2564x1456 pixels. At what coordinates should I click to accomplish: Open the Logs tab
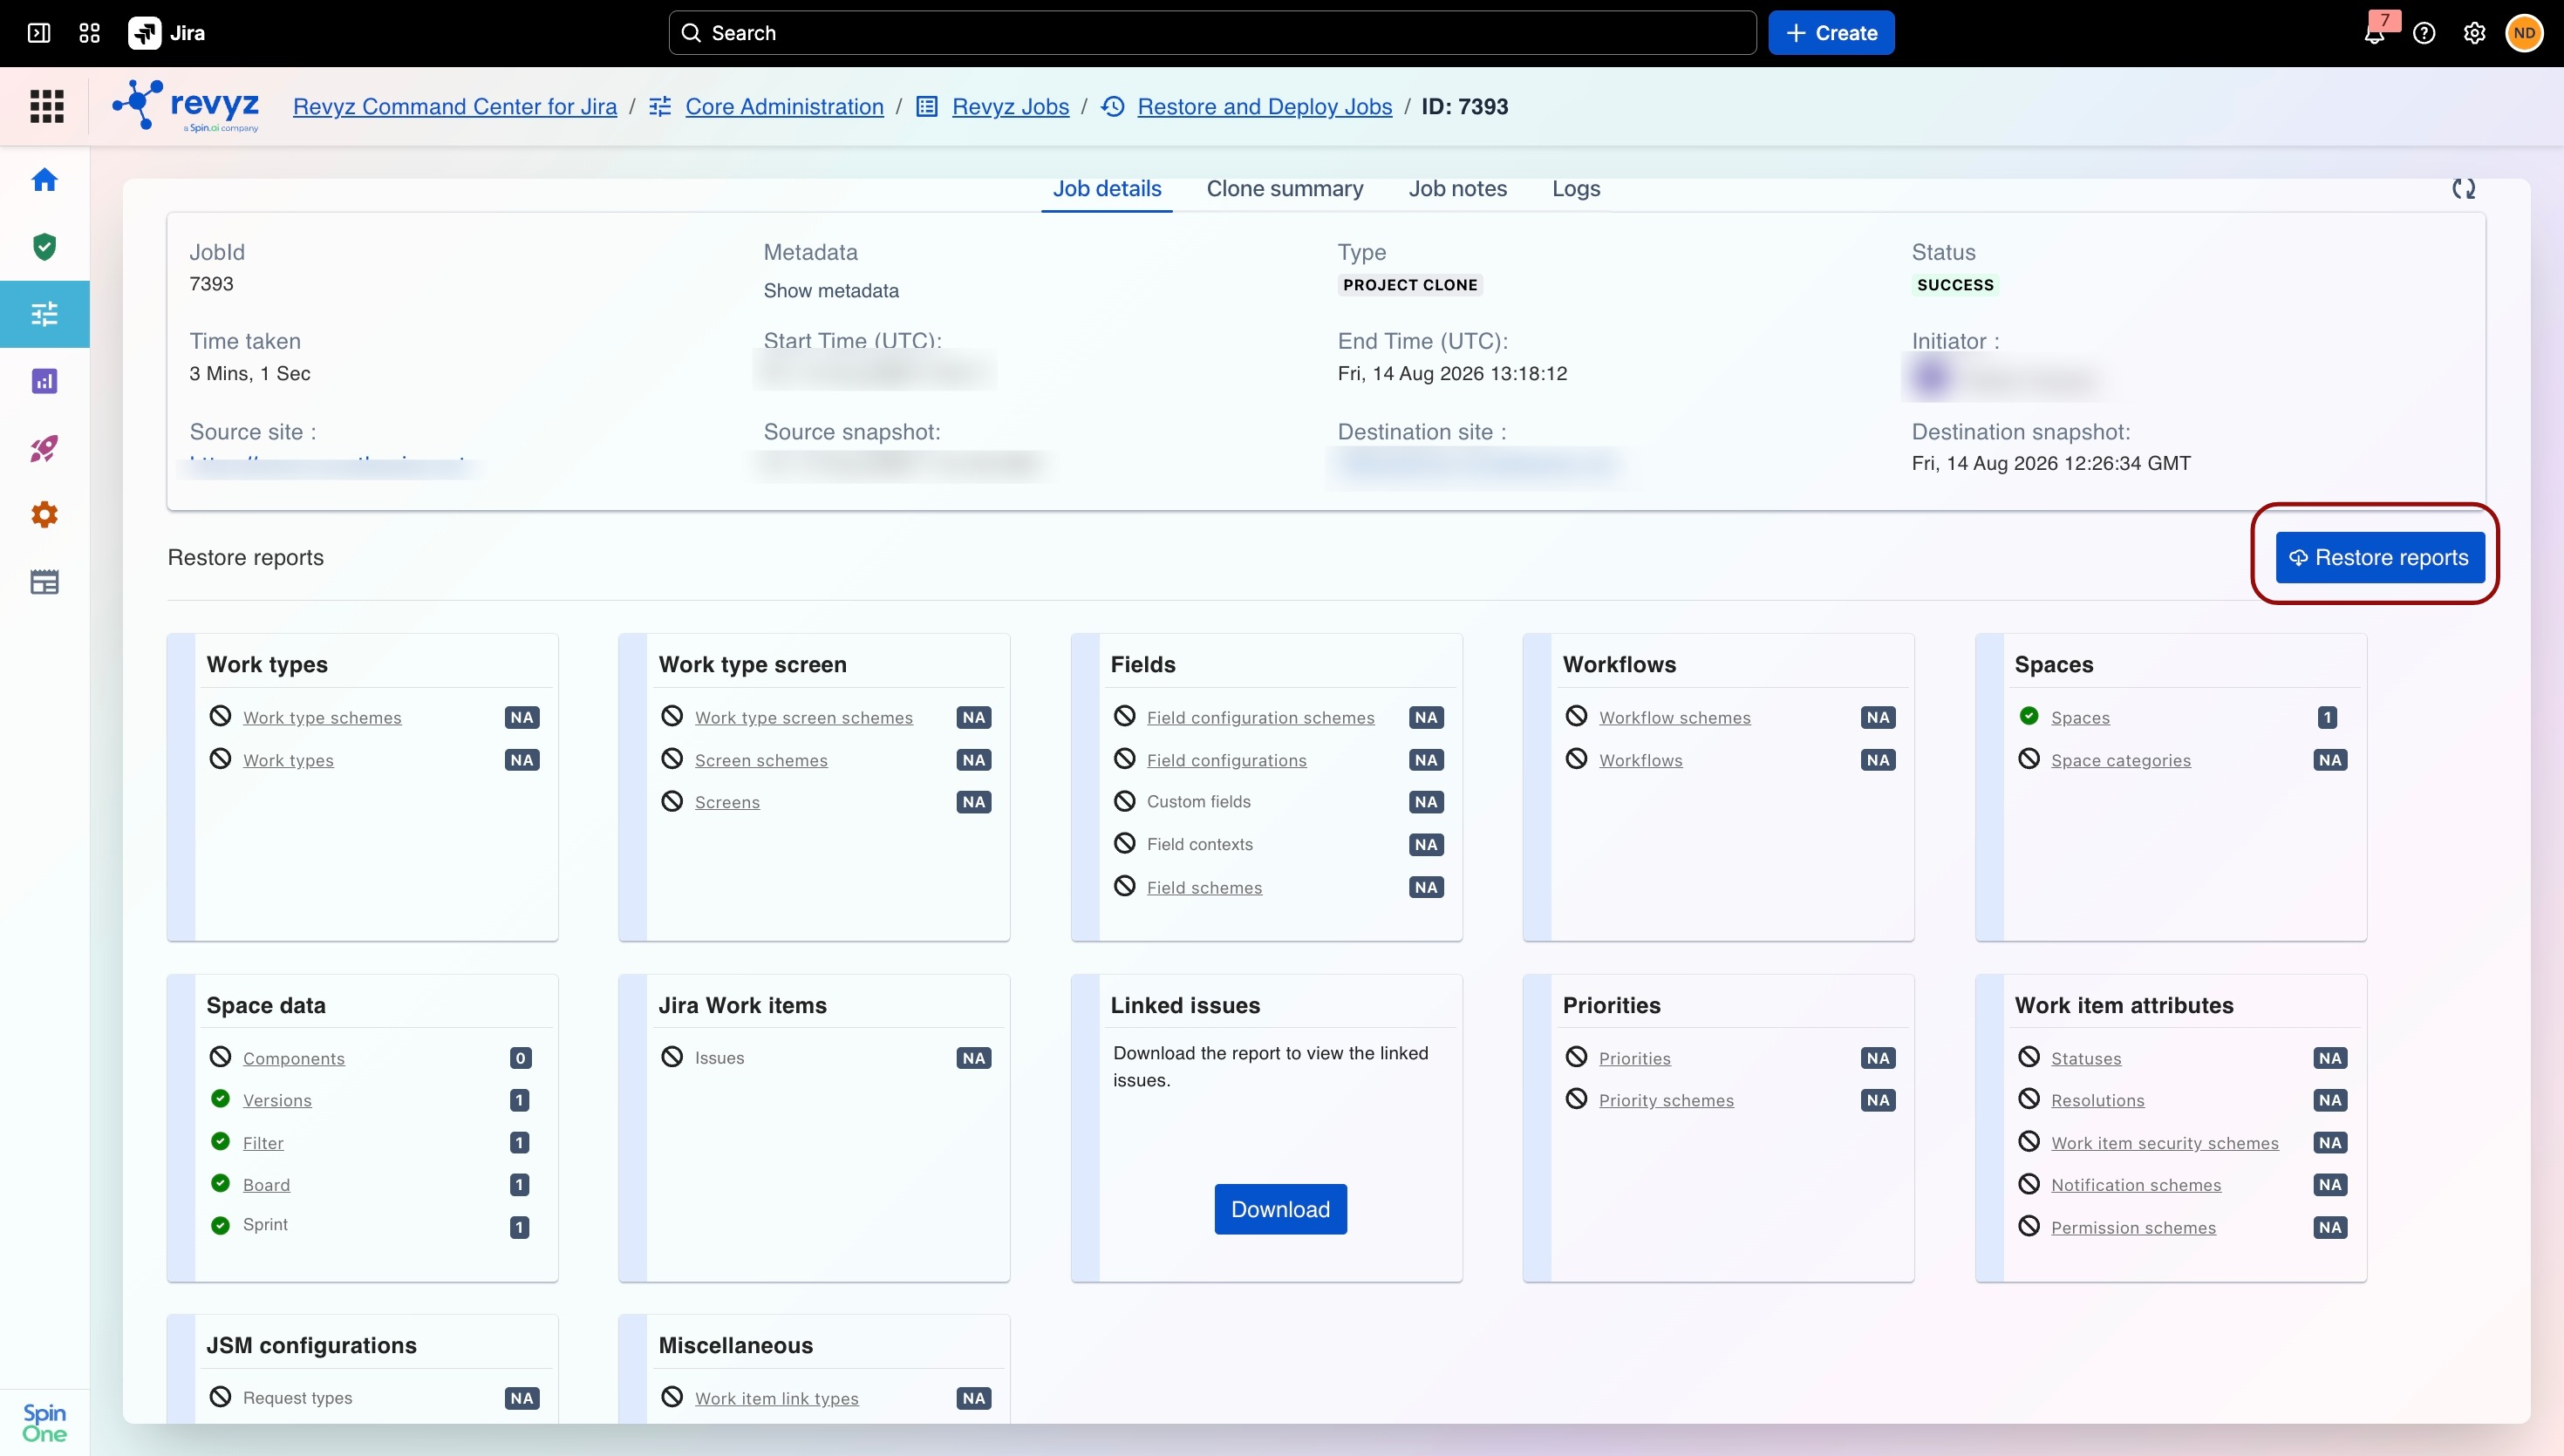pyautogui.click(x=1576, y=189)
